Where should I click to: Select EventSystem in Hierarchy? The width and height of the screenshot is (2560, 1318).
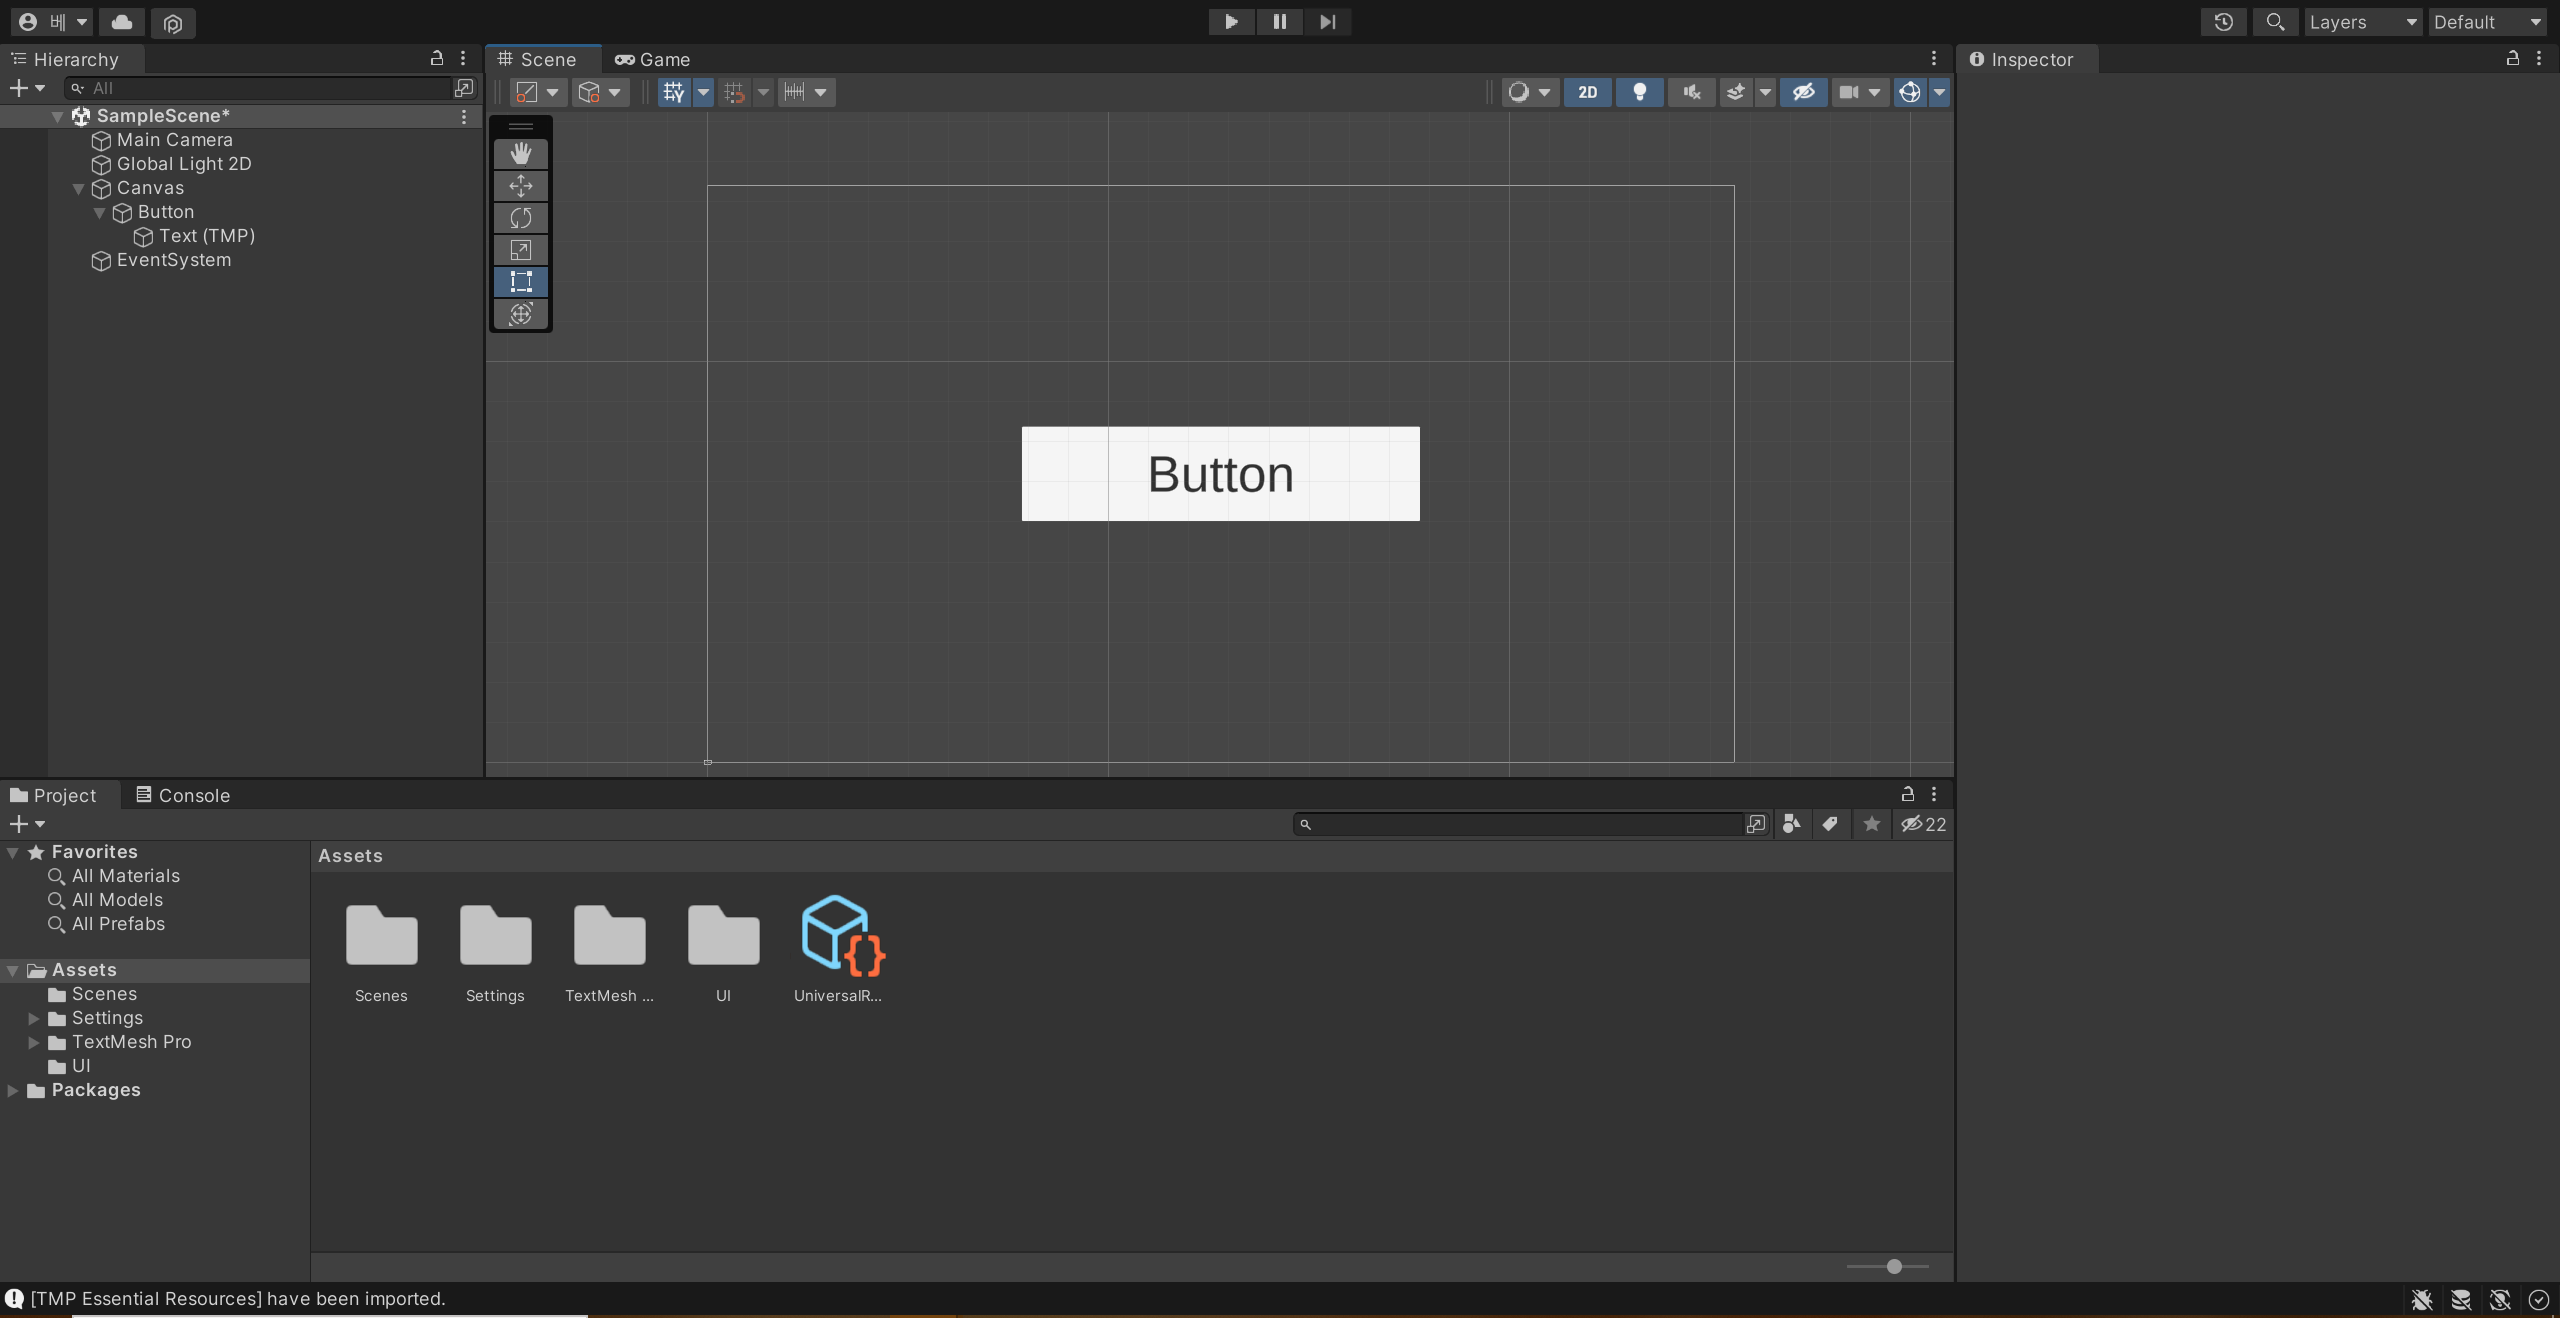173,260
